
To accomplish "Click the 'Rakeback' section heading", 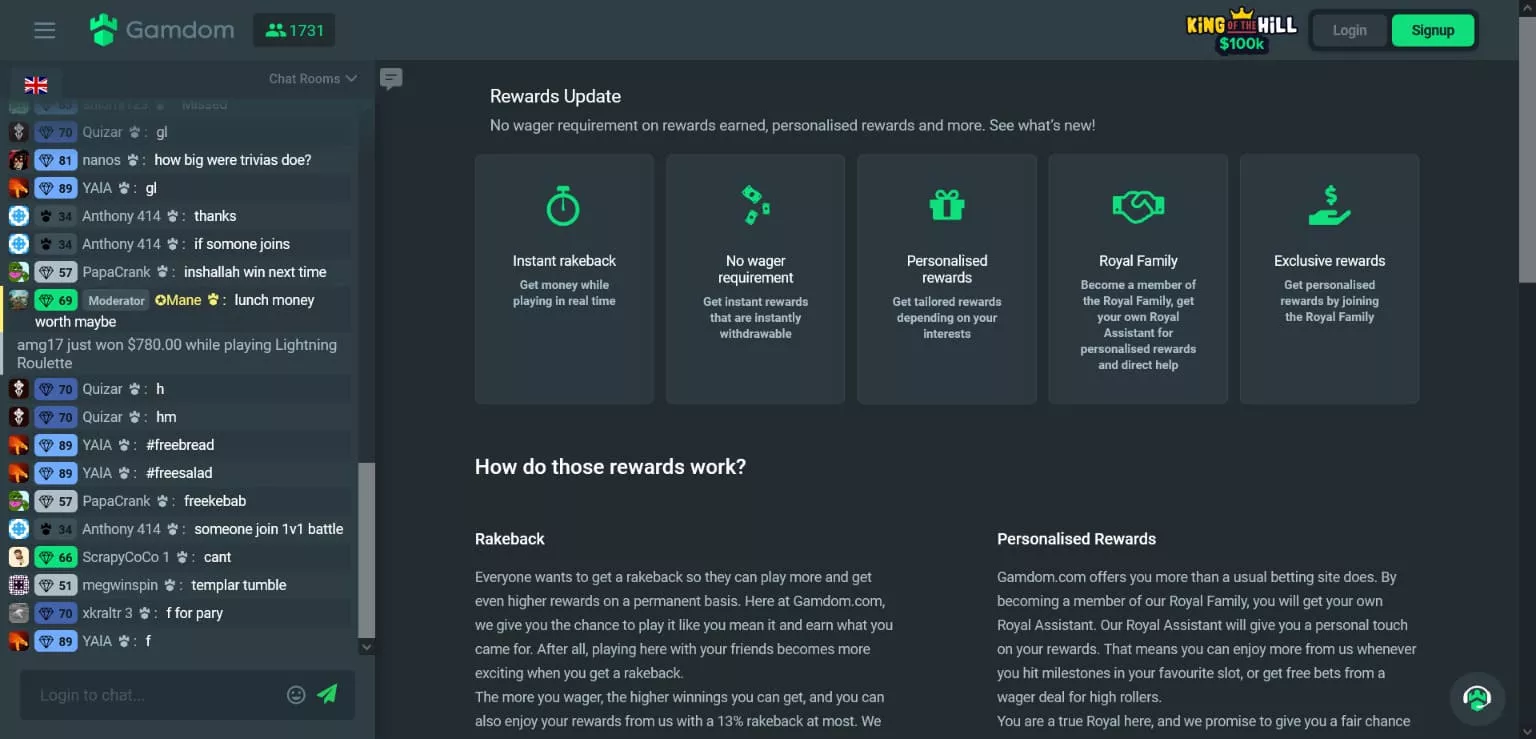I will pyautogui.click(x=510, y=539).
